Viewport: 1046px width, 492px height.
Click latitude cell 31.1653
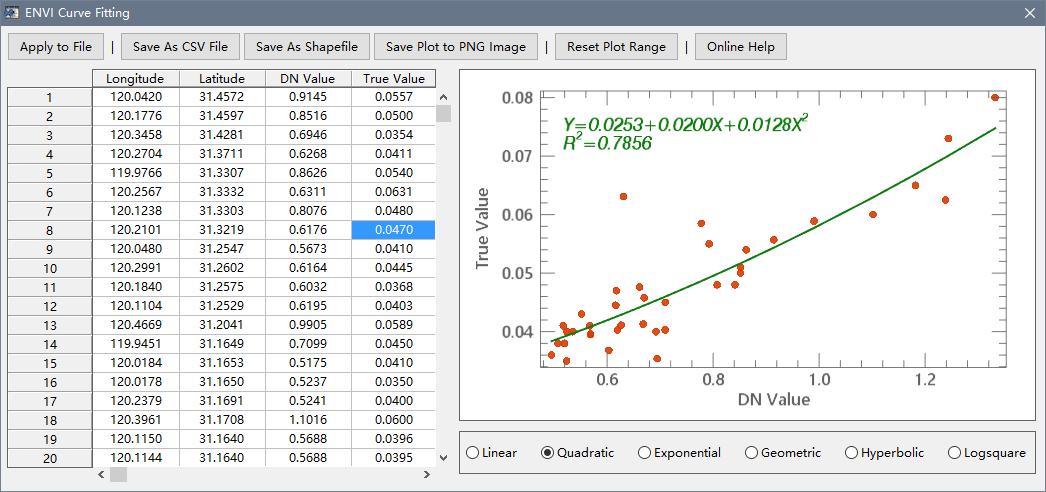tap(222, 363)
